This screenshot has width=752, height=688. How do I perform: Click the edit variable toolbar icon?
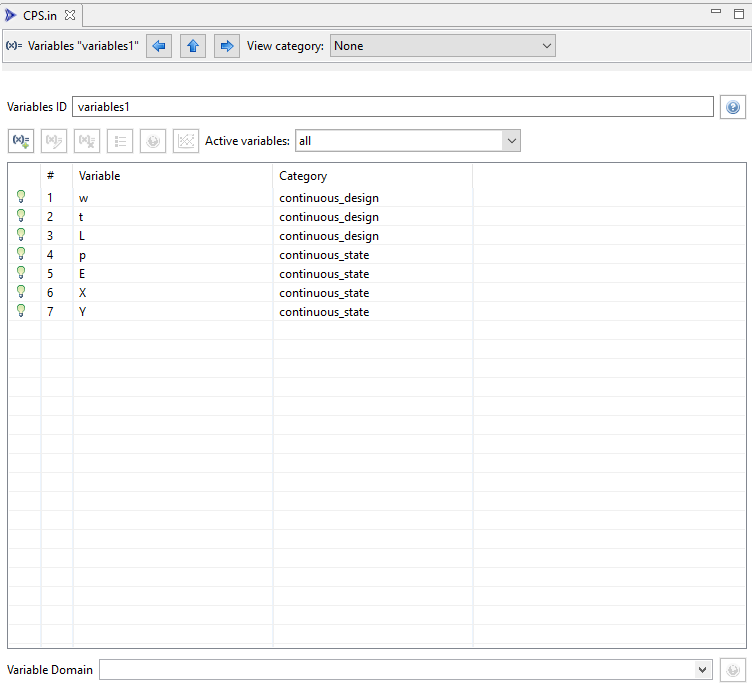tap(53, 141)
